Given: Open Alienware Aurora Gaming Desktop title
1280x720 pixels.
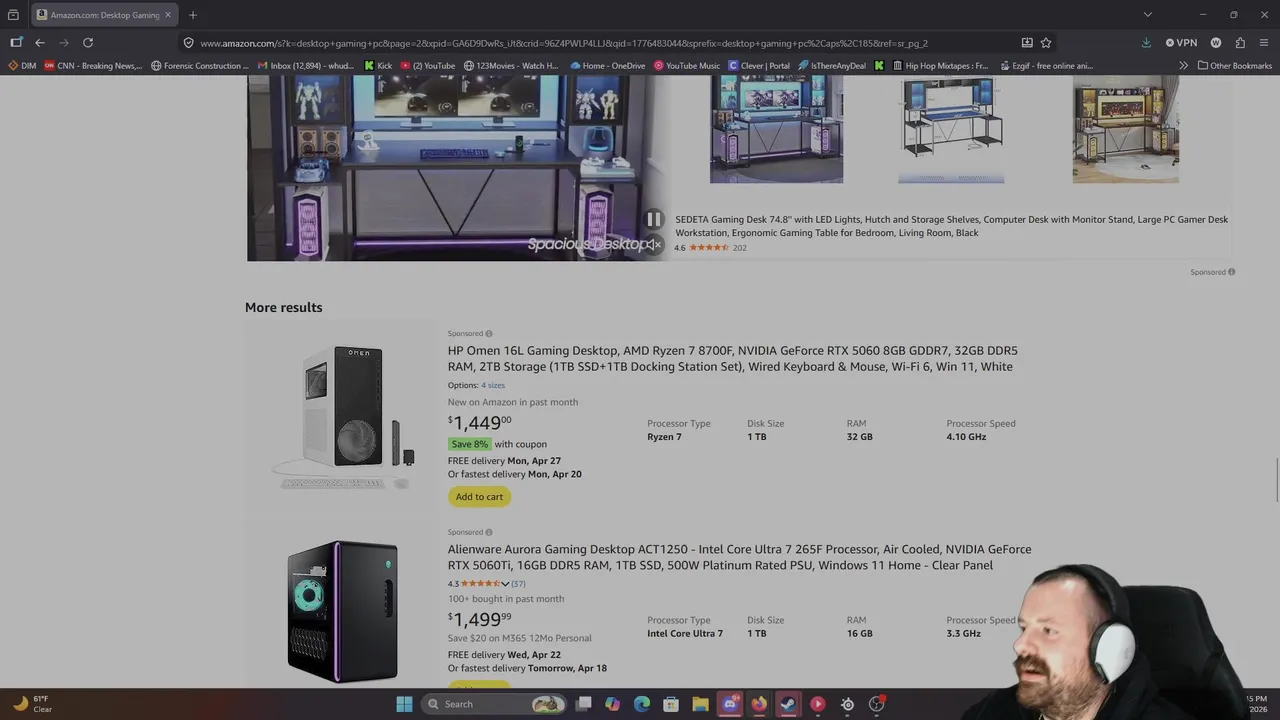Looking at the screenshot, I should click(739, 557).
